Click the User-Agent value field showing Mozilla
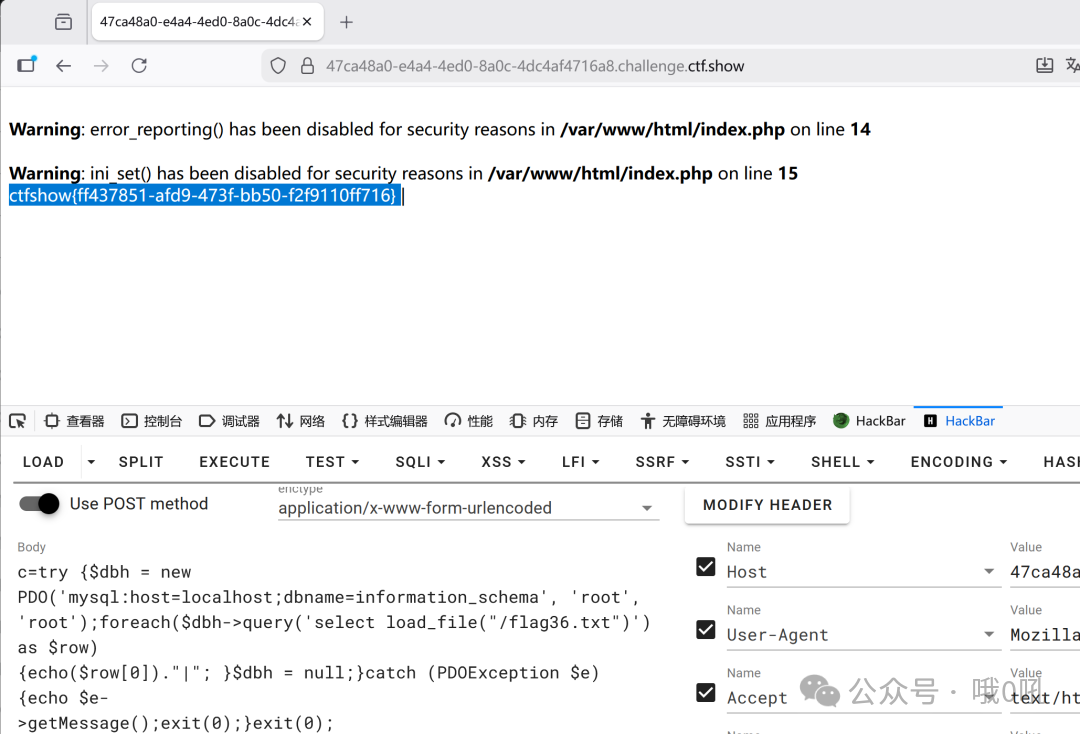This screenshot has height=734, width=1080. 1045,635
